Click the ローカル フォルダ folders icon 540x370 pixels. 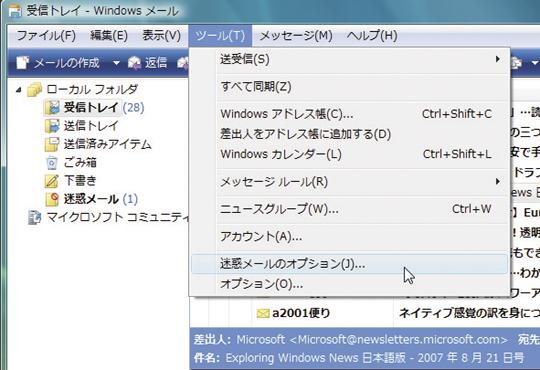point(34,90)
